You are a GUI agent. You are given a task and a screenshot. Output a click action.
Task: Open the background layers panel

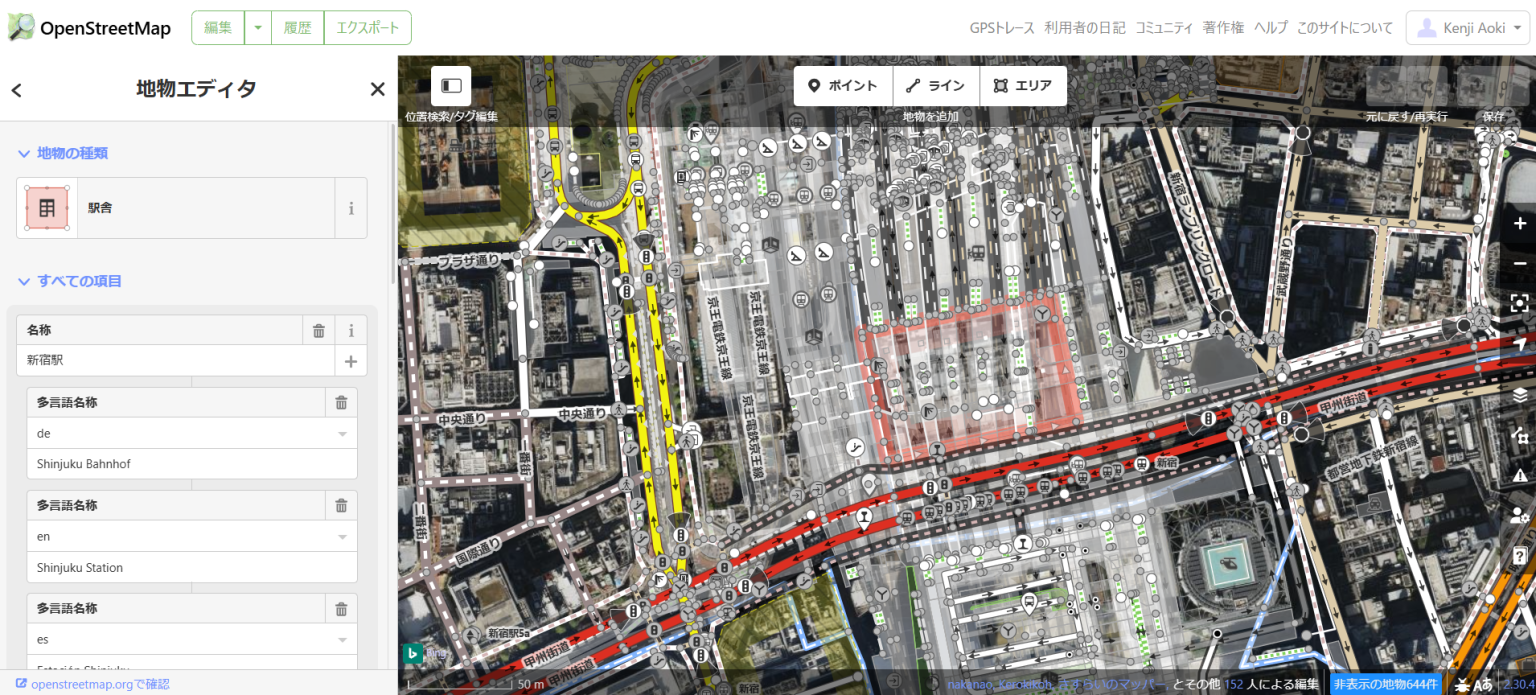[1519, 394]
